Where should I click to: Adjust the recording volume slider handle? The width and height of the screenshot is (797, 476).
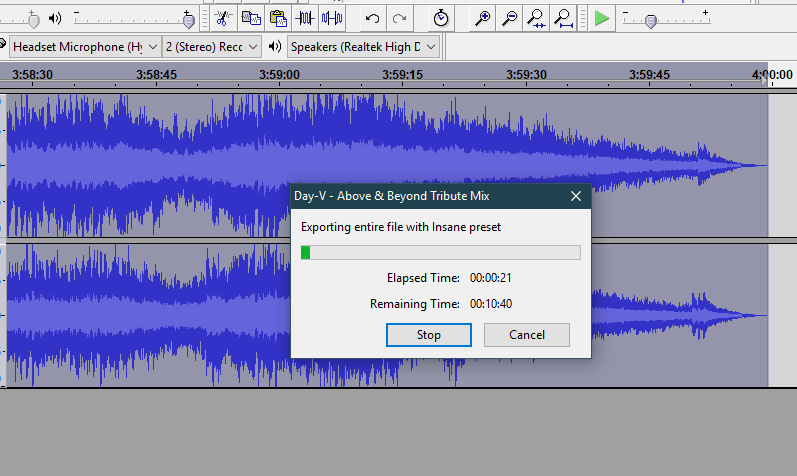[x=34, y=20]
